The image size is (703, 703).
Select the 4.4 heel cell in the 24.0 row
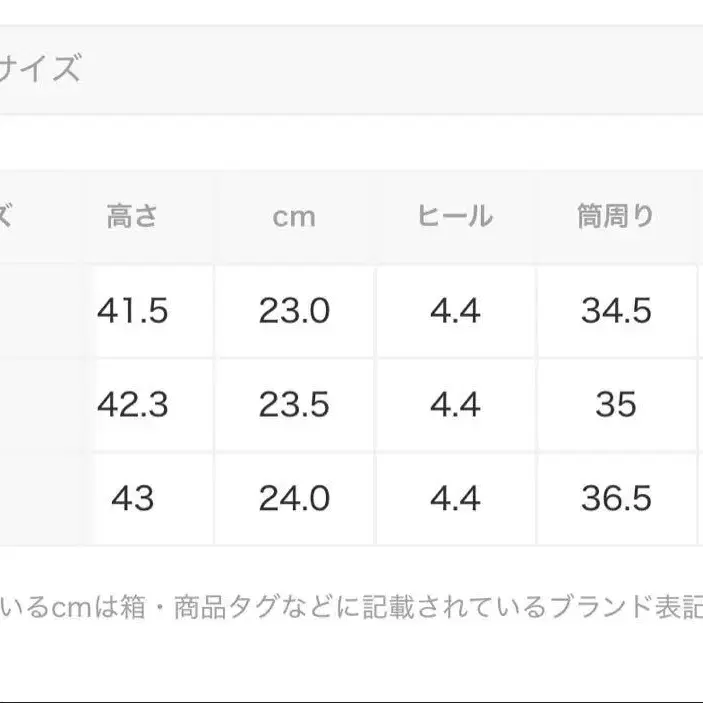(x=455, y=498)
